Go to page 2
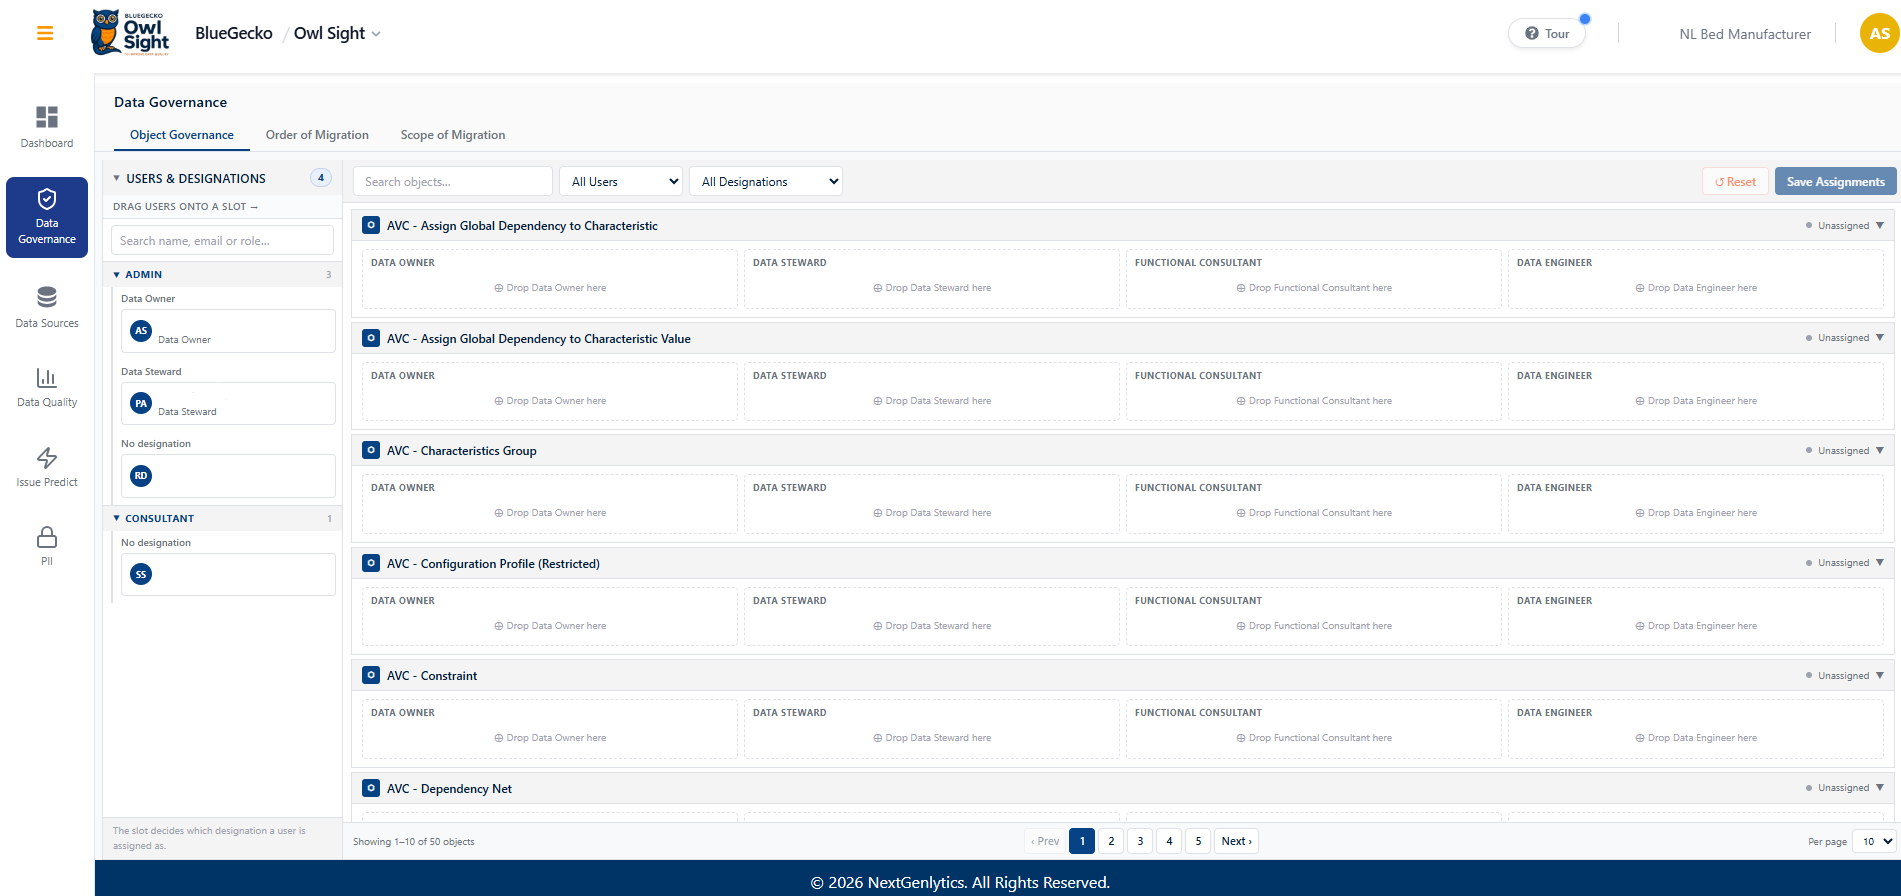Screen dimensions: 1901x896 [x=1111, y=841]
